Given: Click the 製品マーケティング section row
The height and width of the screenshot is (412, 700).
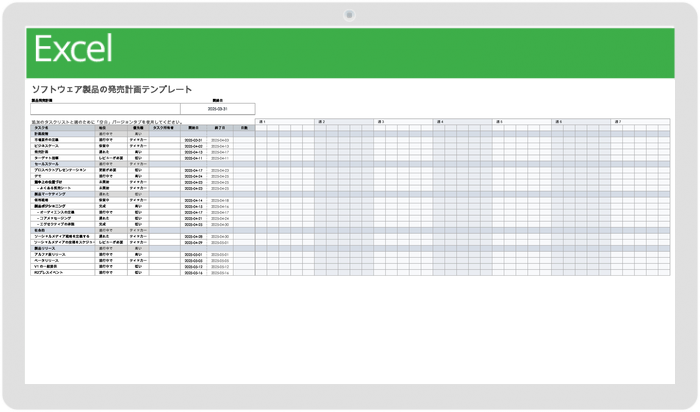Looking at the screenshot, I should coord(50,194).
